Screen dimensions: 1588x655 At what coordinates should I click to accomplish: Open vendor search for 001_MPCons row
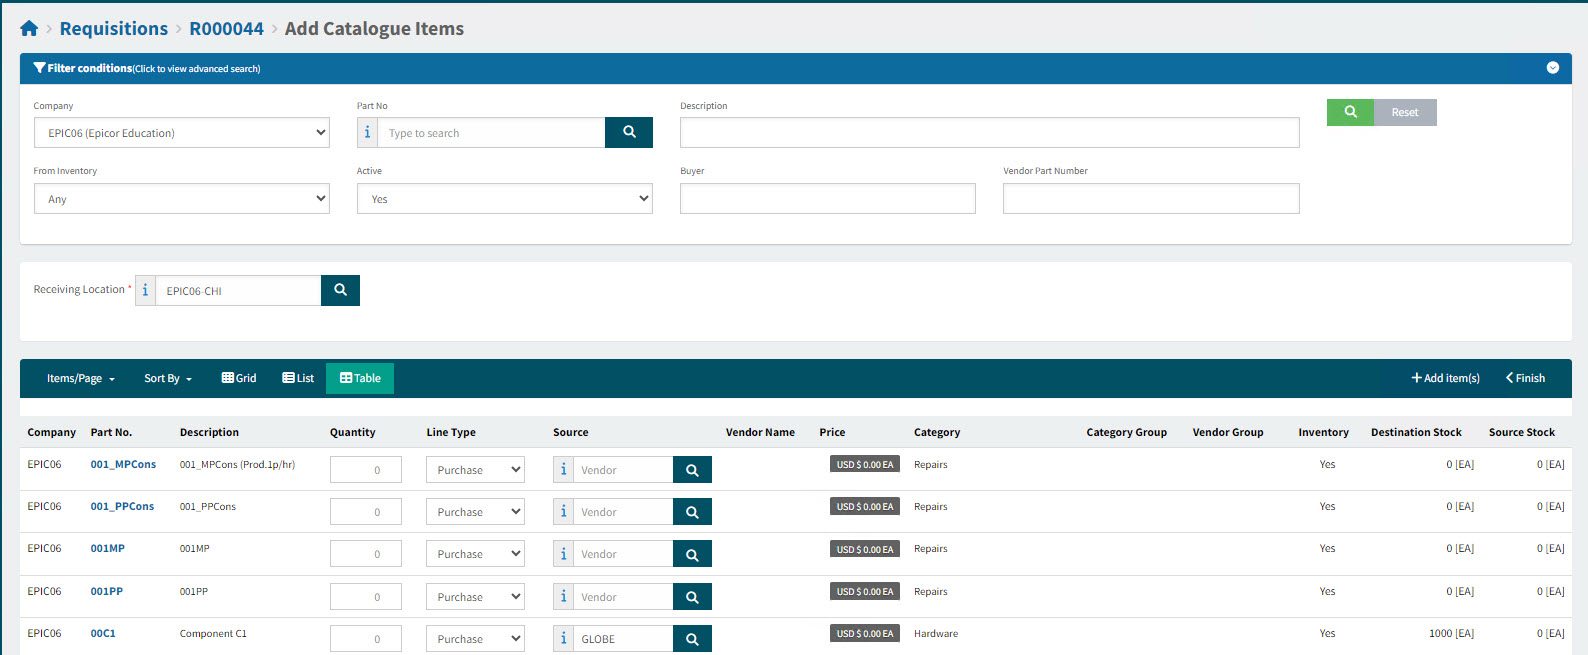pos(692,470)
